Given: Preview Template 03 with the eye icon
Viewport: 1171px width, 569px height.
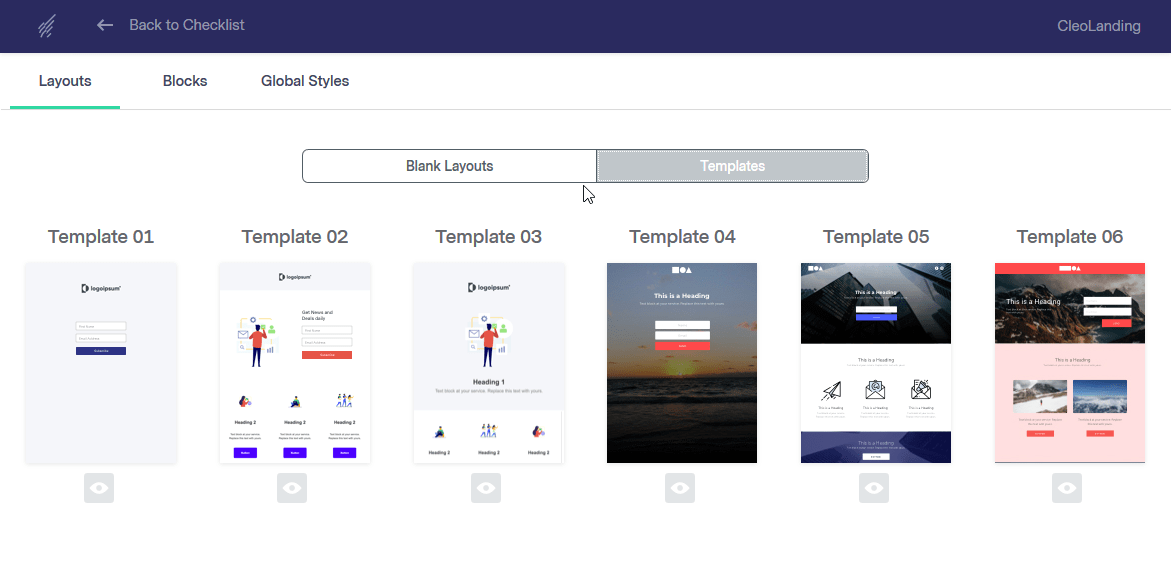Looking at the screenshot, I should (x=486, y=488).
